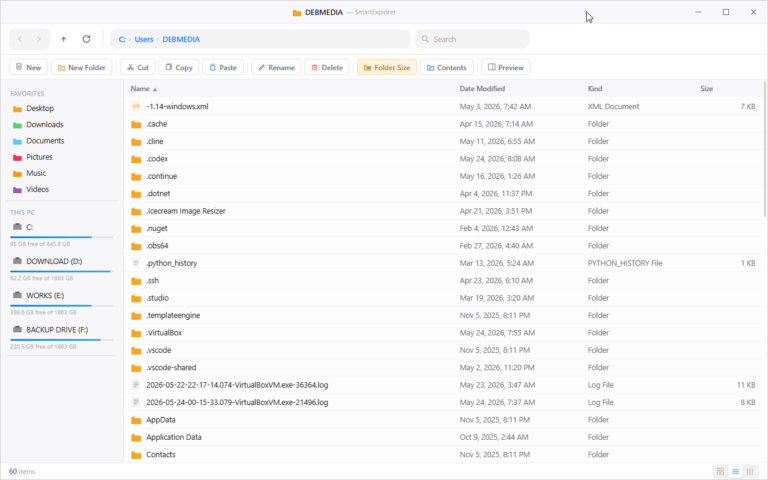Switch to grid view
The image size is (768, 480).
[x=720, y=471]
